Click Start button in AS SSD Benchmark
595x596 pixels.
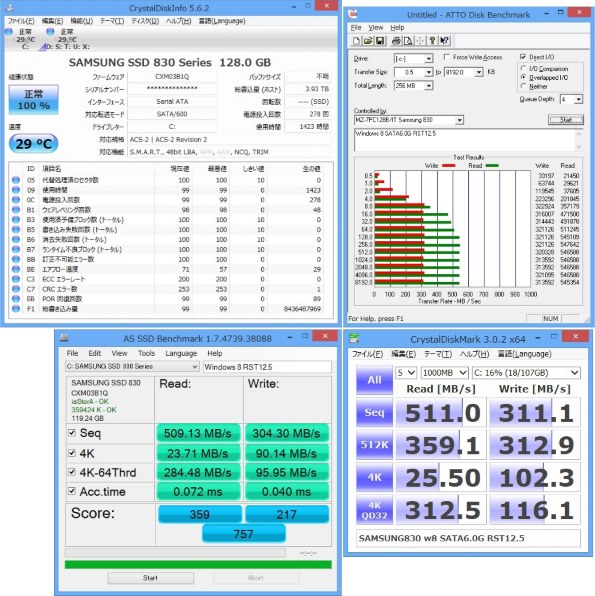[x=151, y=578]
